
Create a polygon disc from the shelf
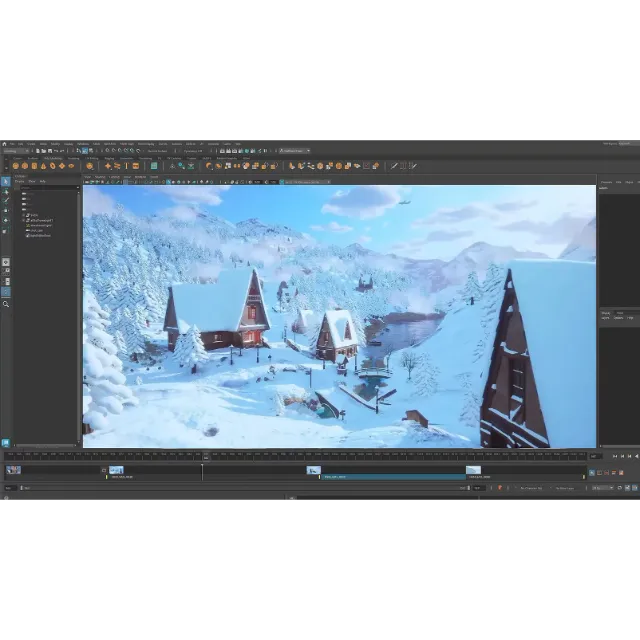coord(71,166)
